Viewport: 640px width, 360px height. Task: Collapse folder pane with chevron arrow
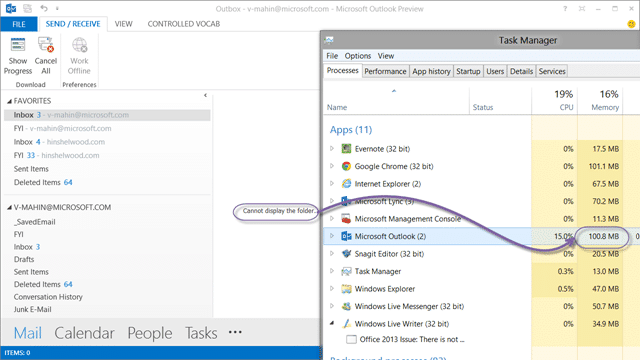point(205,95)
